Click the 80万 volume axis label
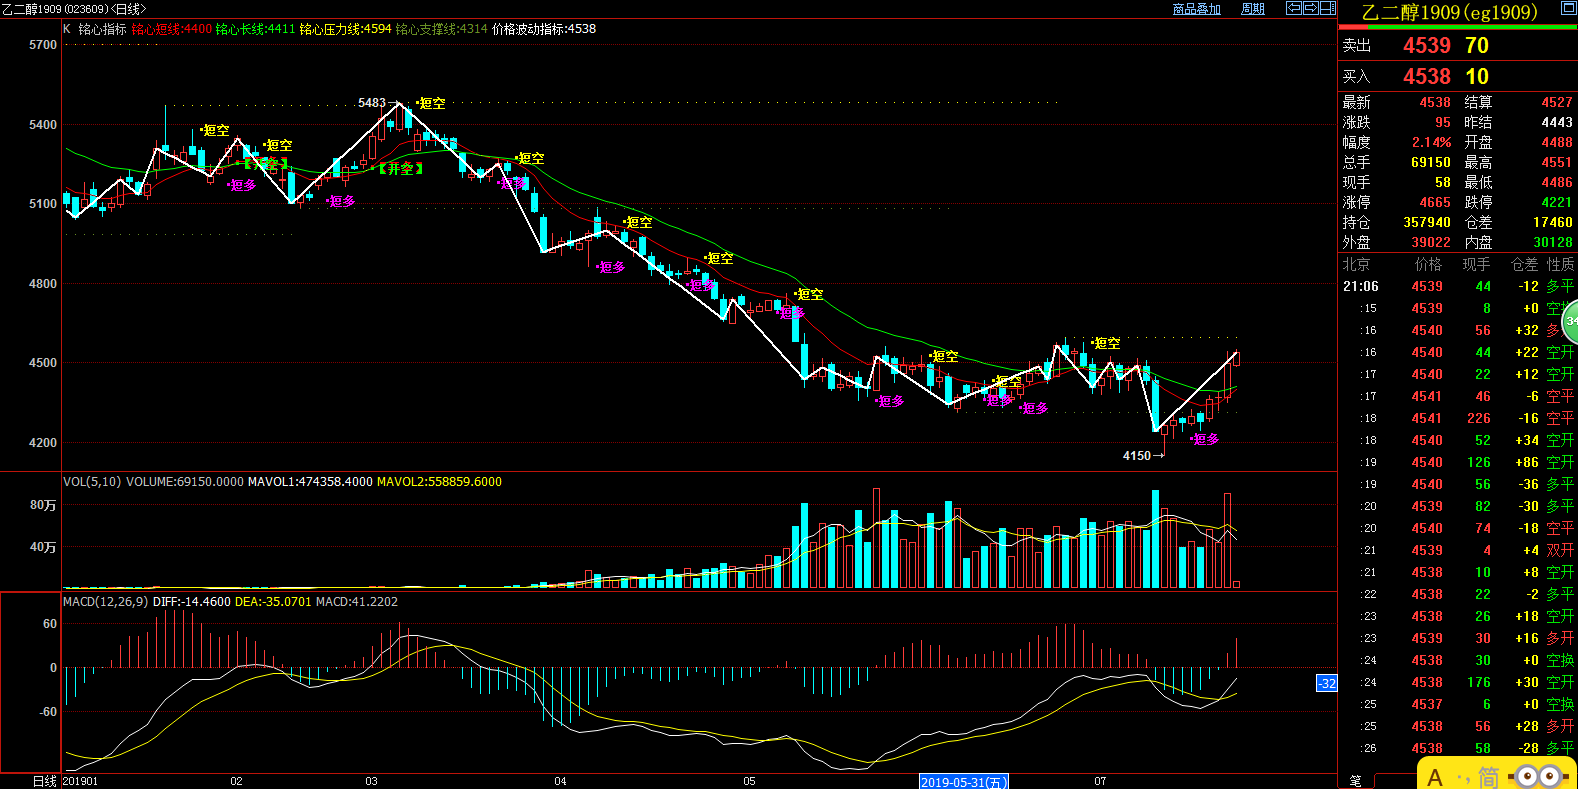 pos(43,505)
